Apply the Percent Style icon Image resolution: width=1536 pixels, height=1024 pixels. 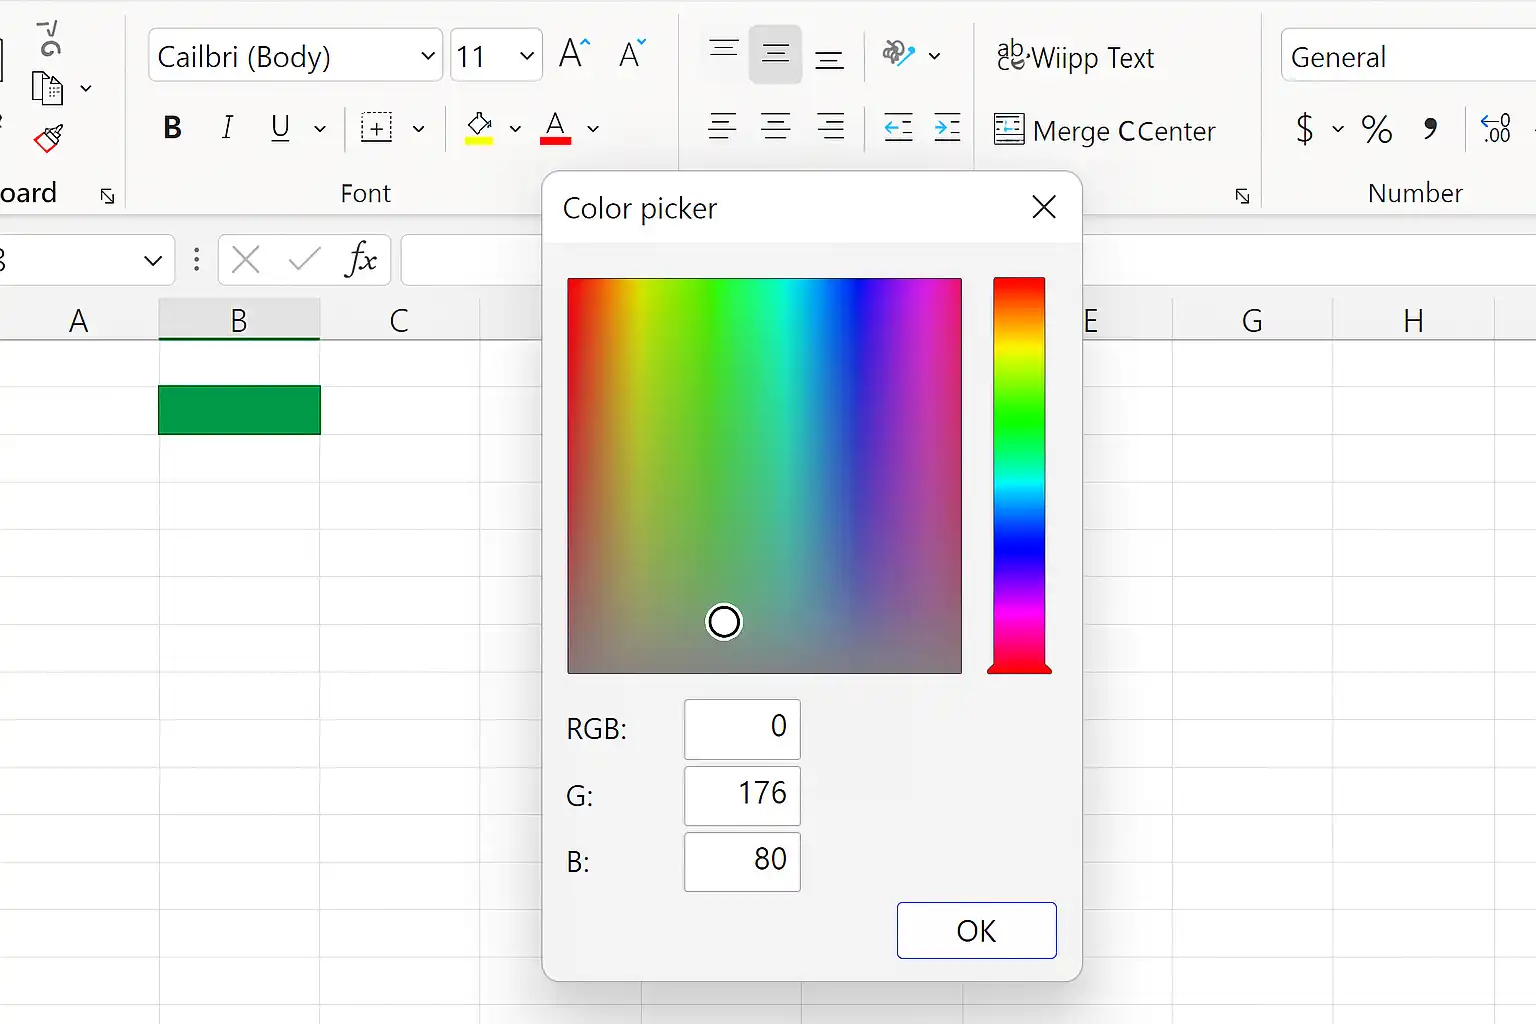tap(1376, 129)
